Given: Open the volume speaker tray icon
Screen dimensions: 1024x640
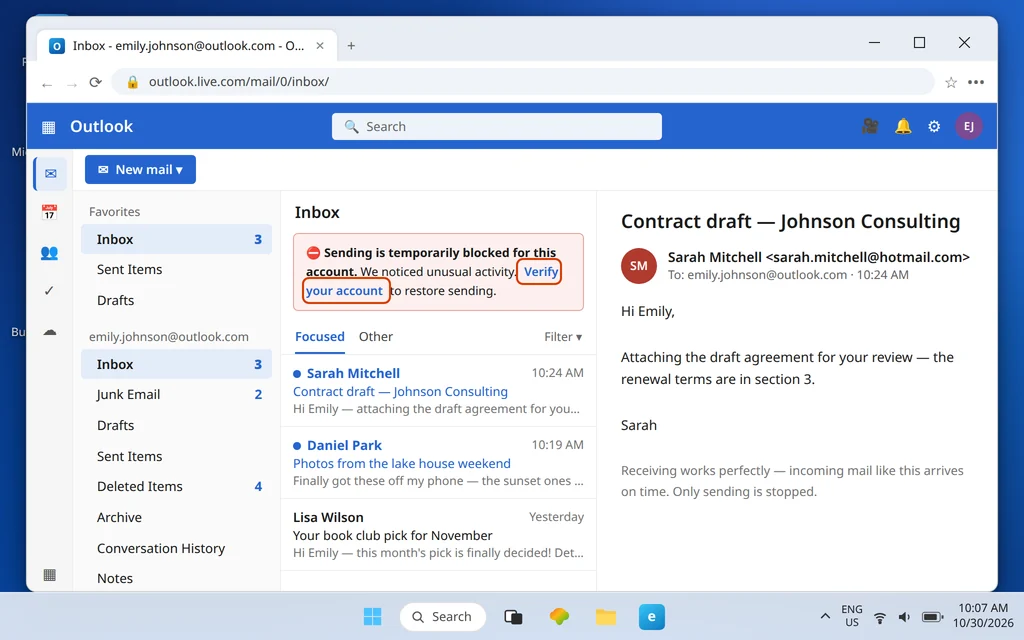Looking at the screenshot, I should point(904,617).
